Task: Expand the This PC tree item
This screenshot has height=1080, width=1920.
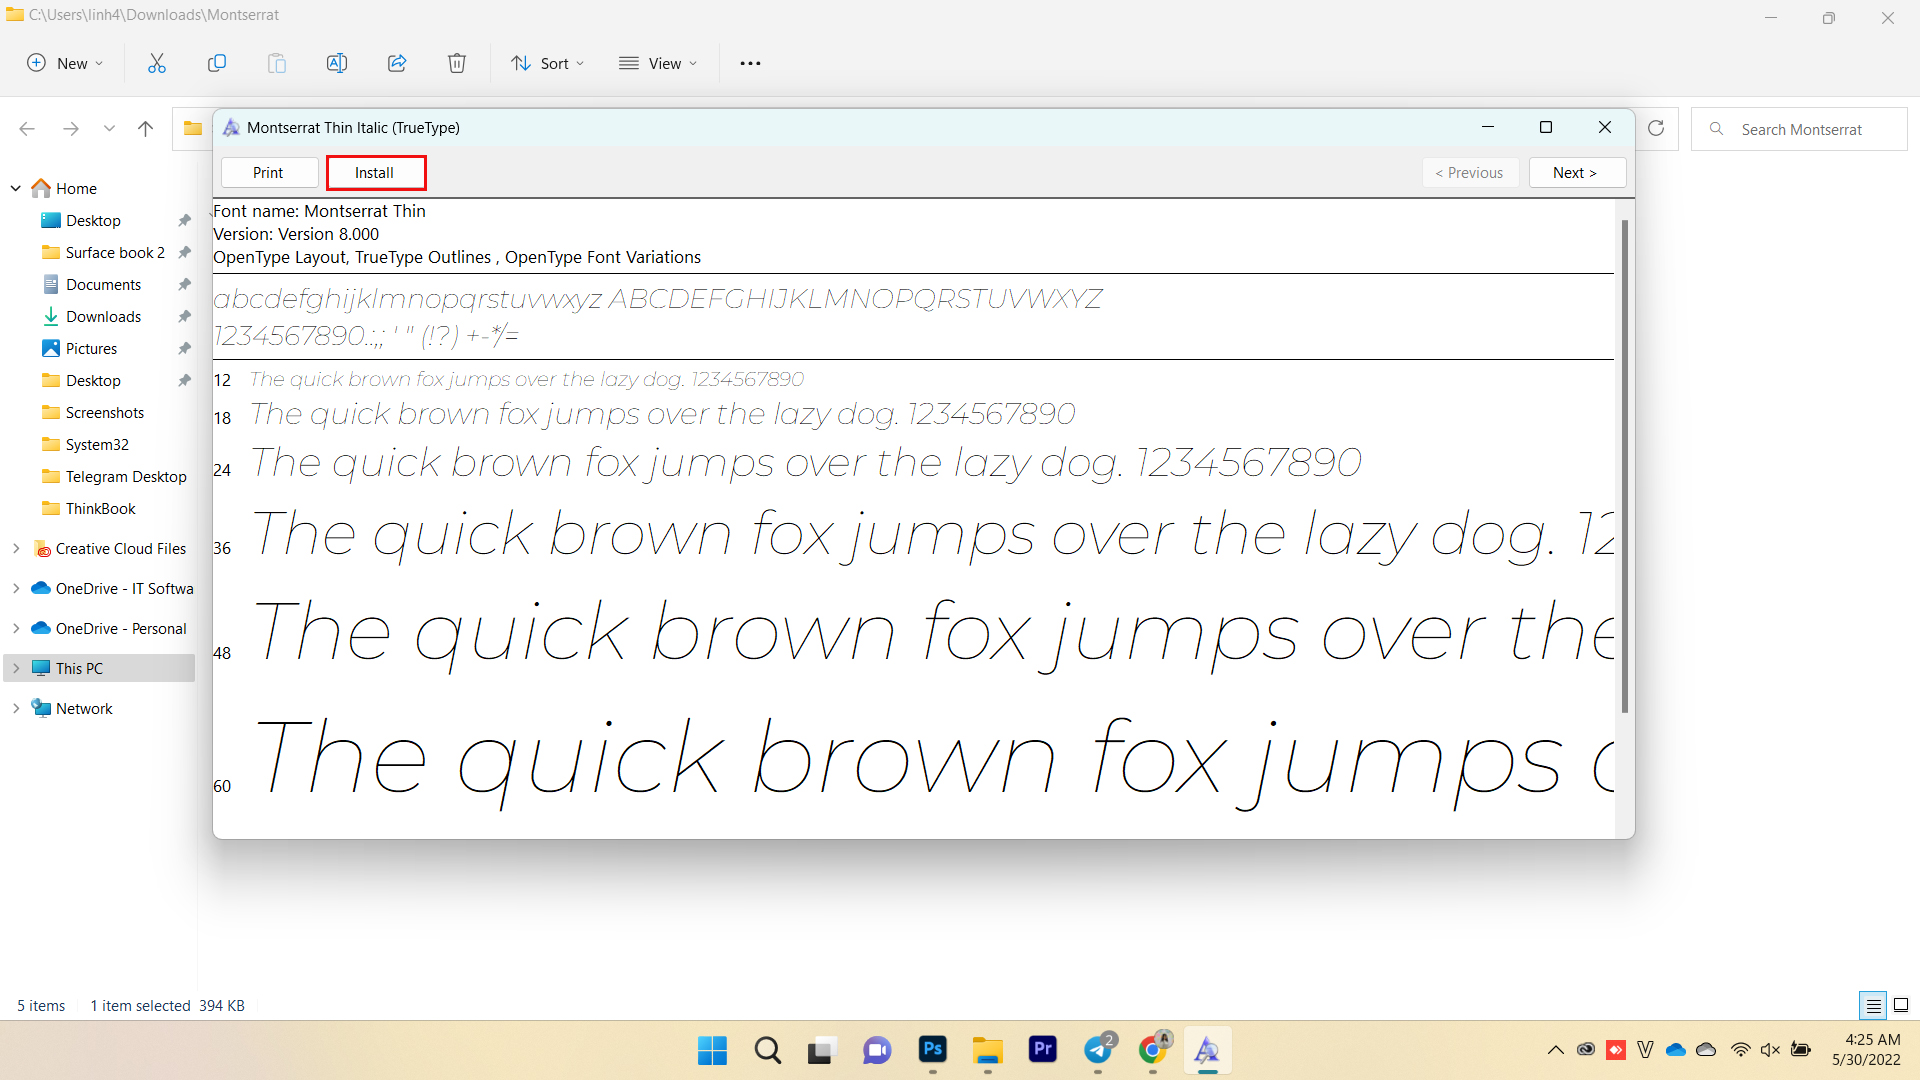Action: click(x=15, y=667)
